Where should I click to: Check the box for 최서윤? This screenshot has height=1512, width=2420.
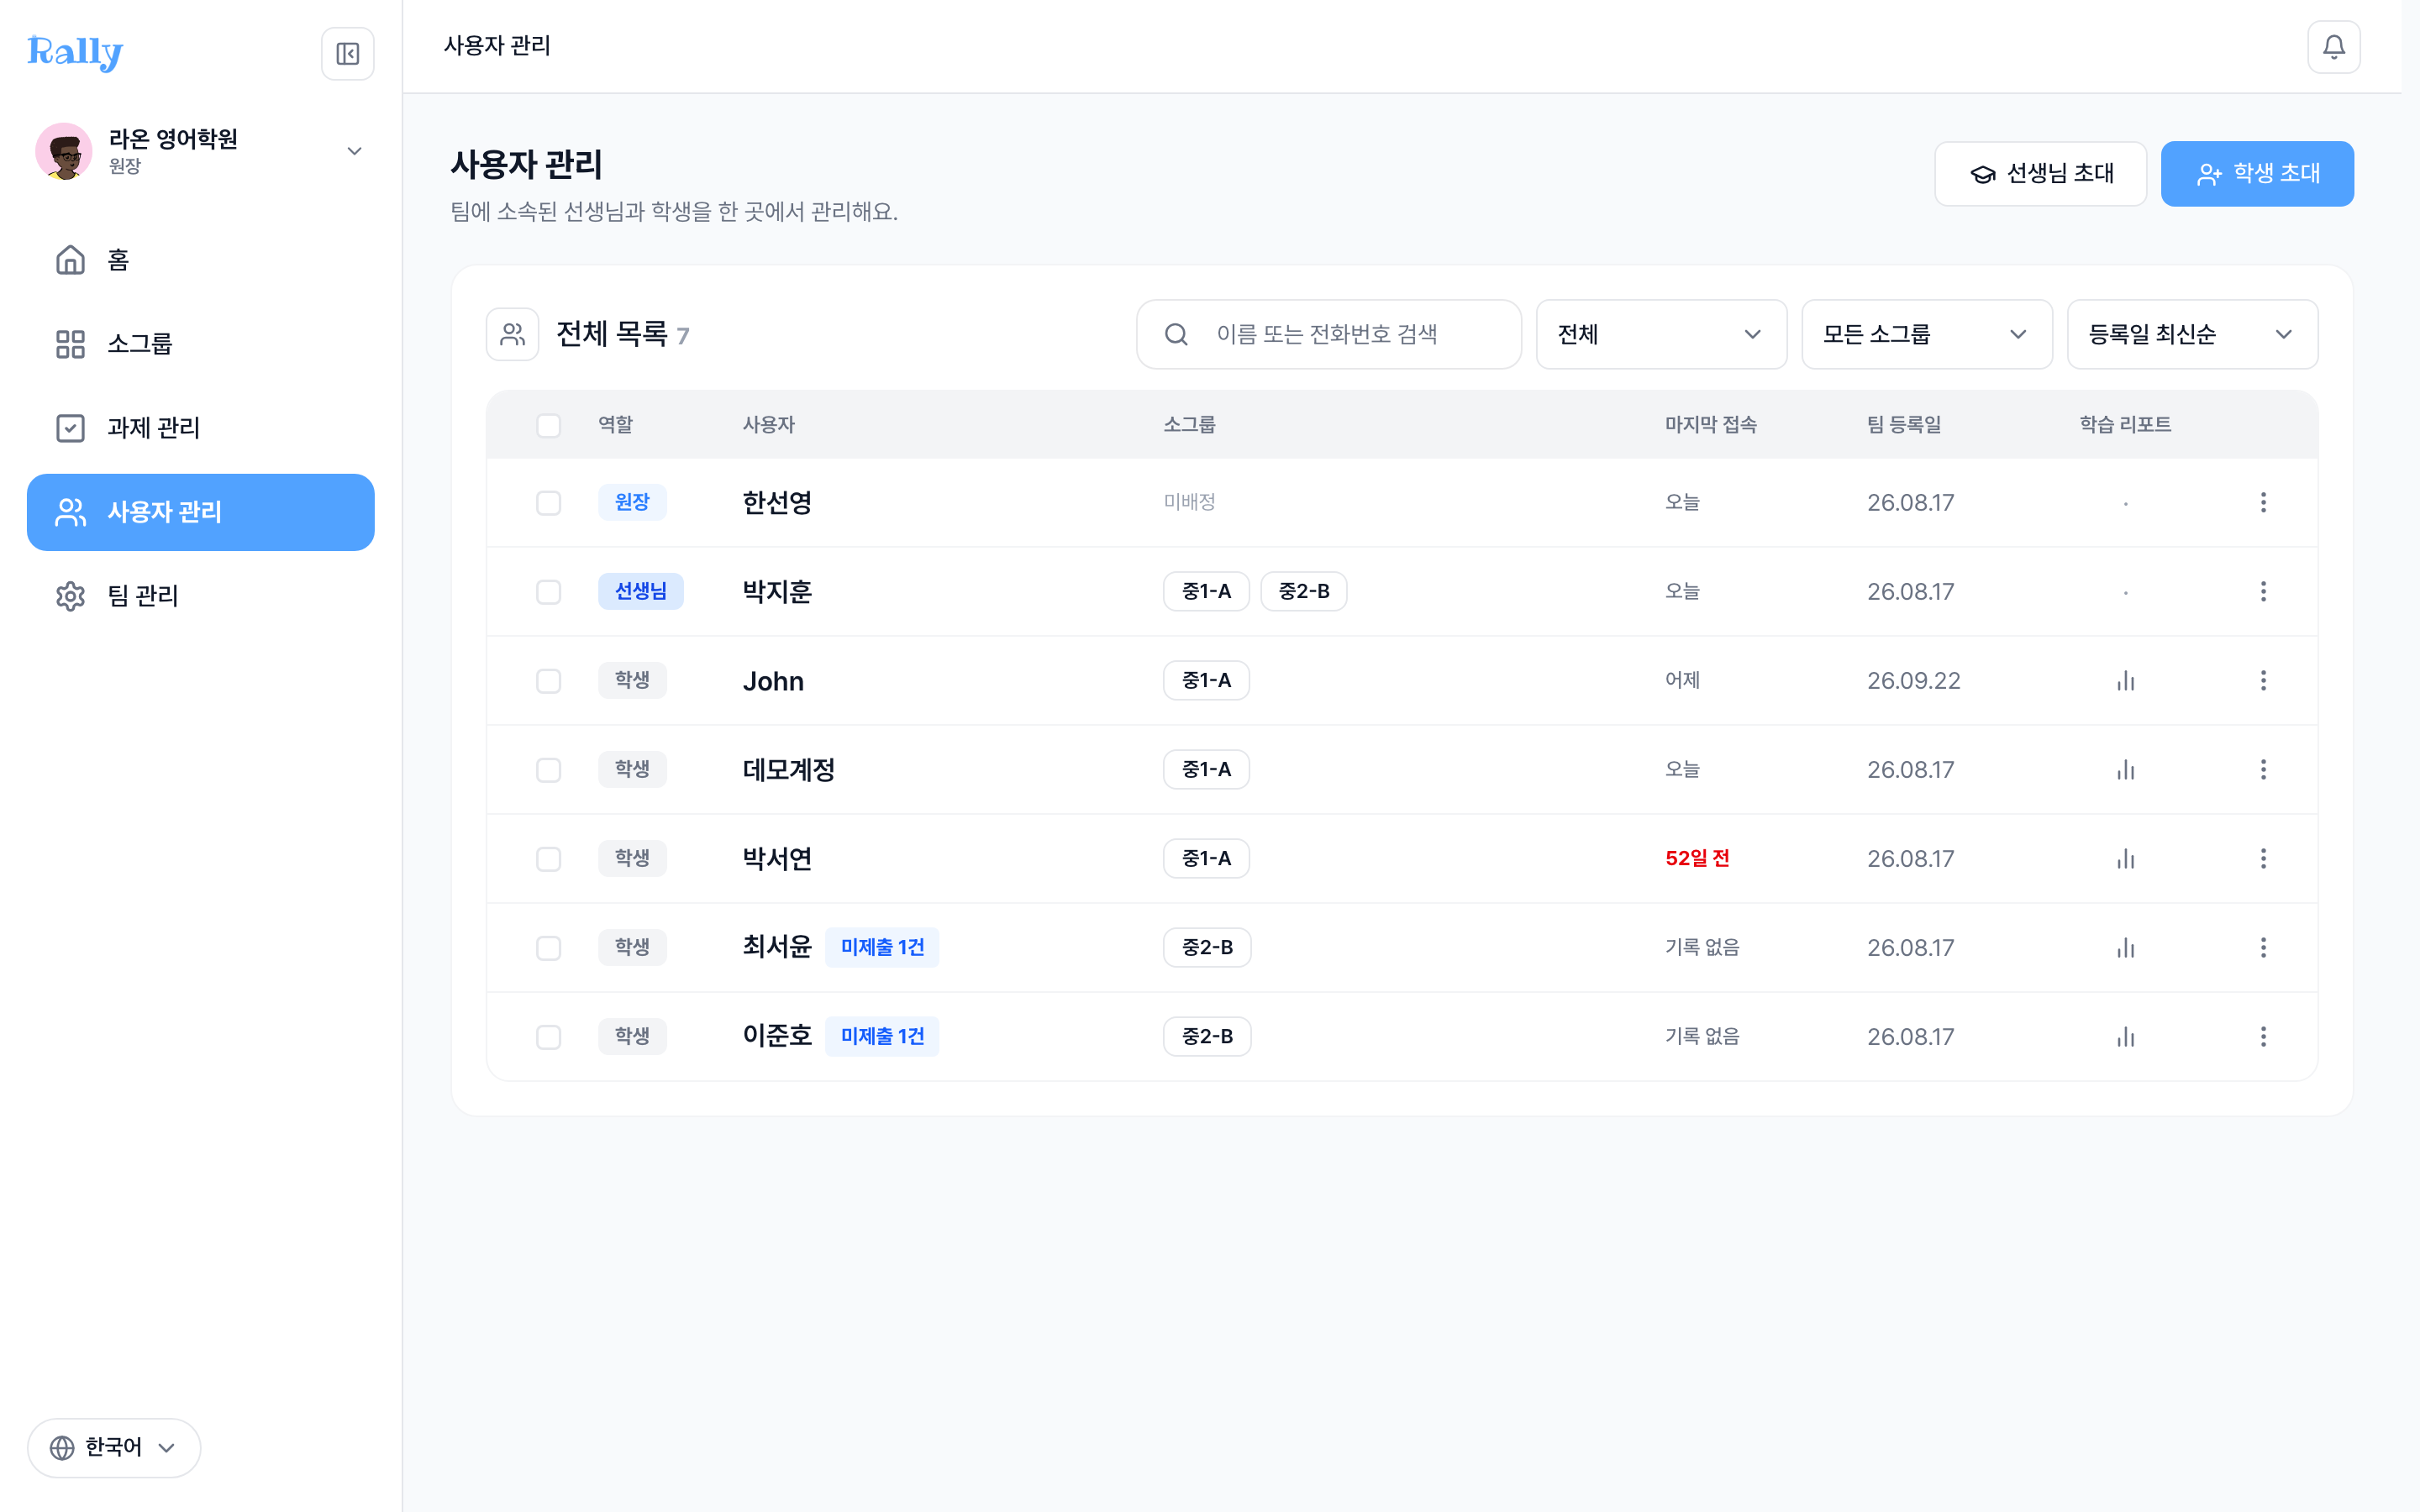(548, 948)
